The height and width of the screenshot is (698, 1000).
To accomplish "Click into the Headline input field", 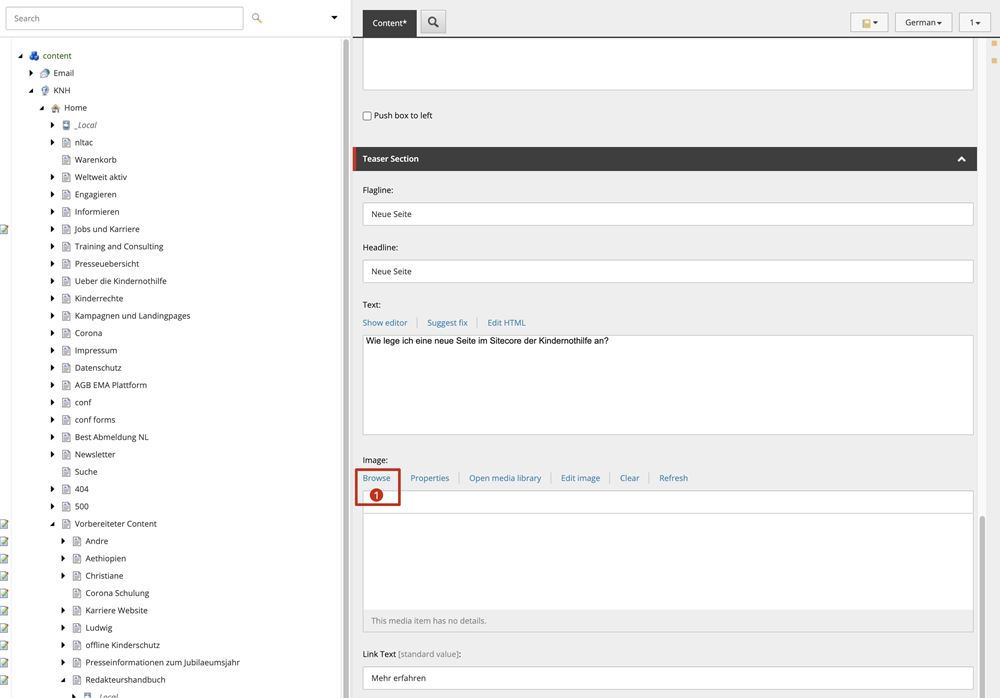I will [x=667, y=271].
